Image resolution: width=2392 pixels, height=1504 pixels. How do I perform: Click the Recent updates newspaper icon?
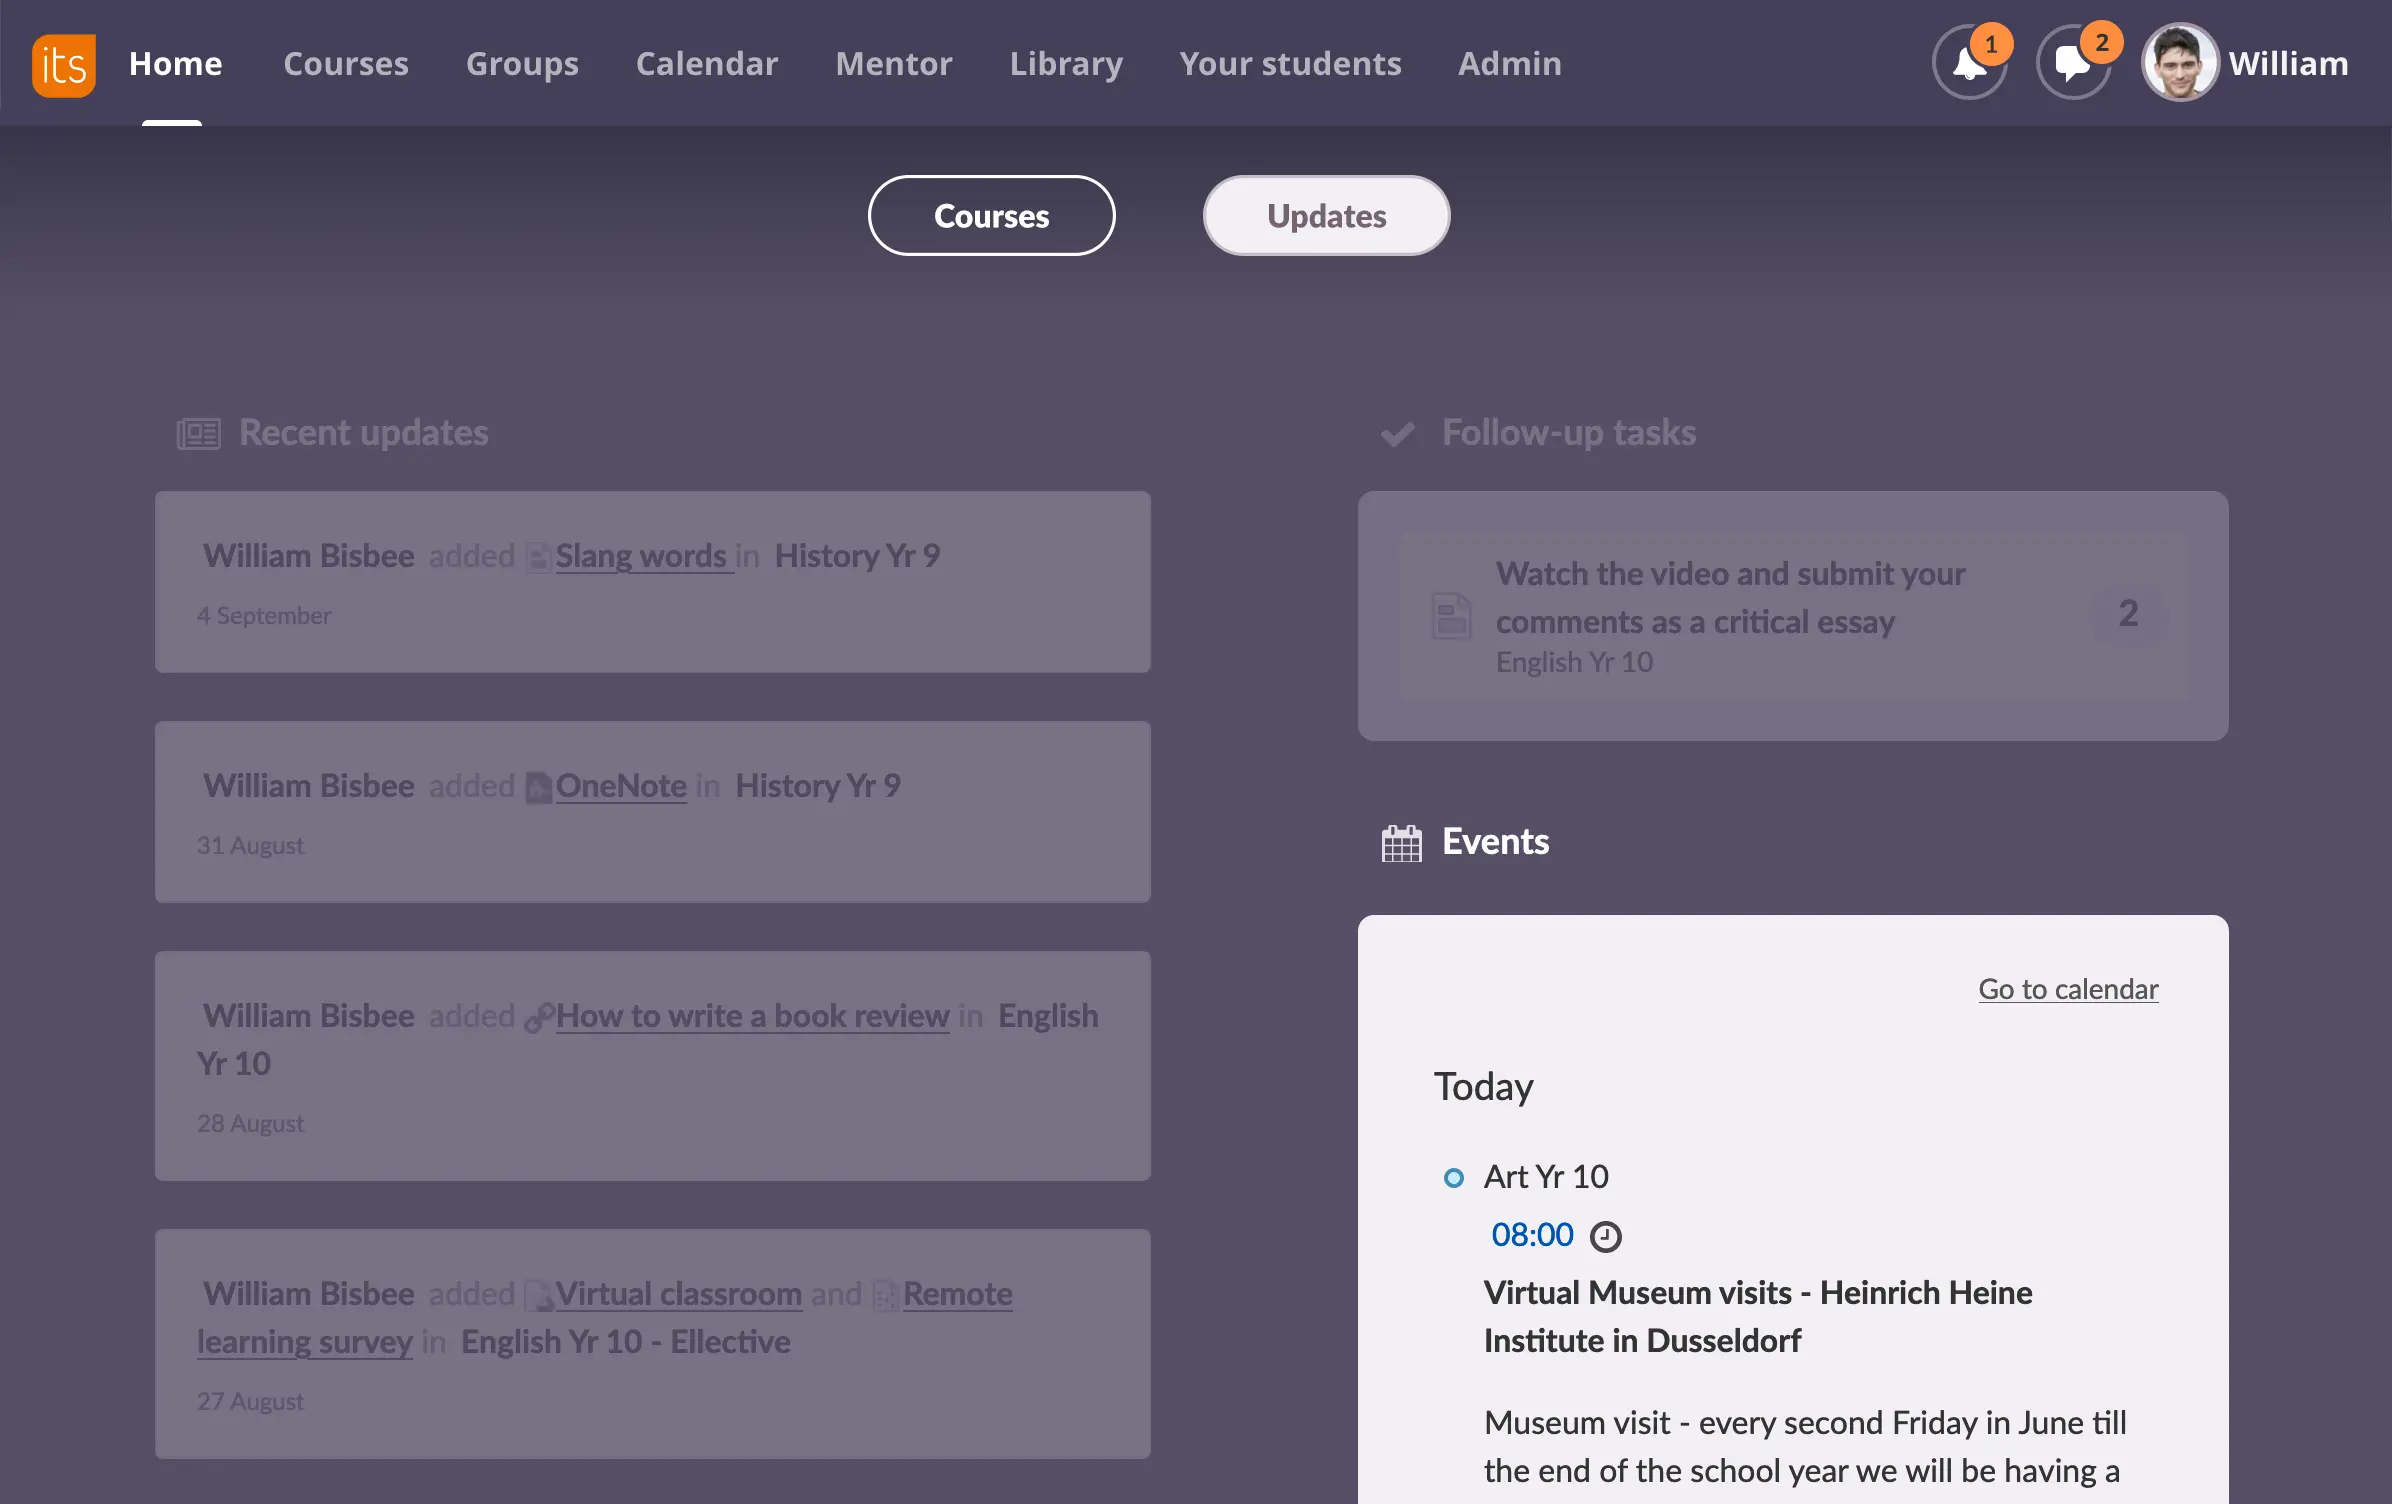[x=198, y=434]
